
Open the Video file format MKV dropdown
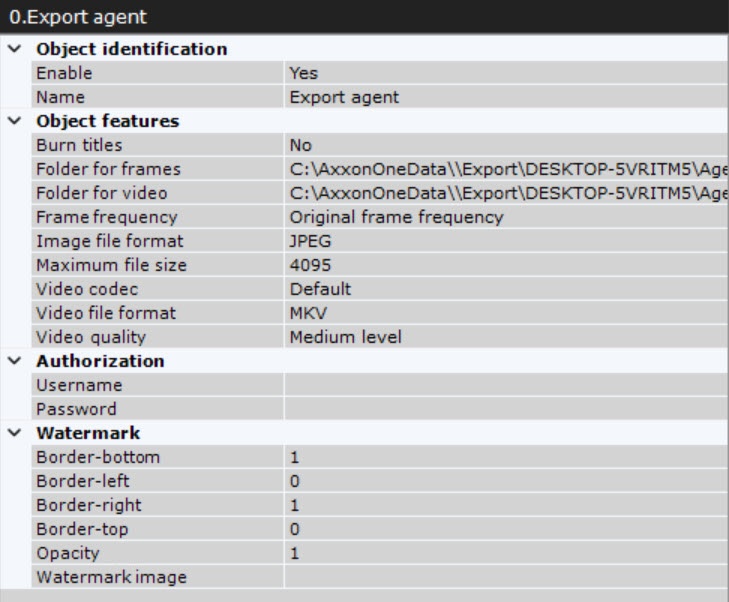[505, 313]
